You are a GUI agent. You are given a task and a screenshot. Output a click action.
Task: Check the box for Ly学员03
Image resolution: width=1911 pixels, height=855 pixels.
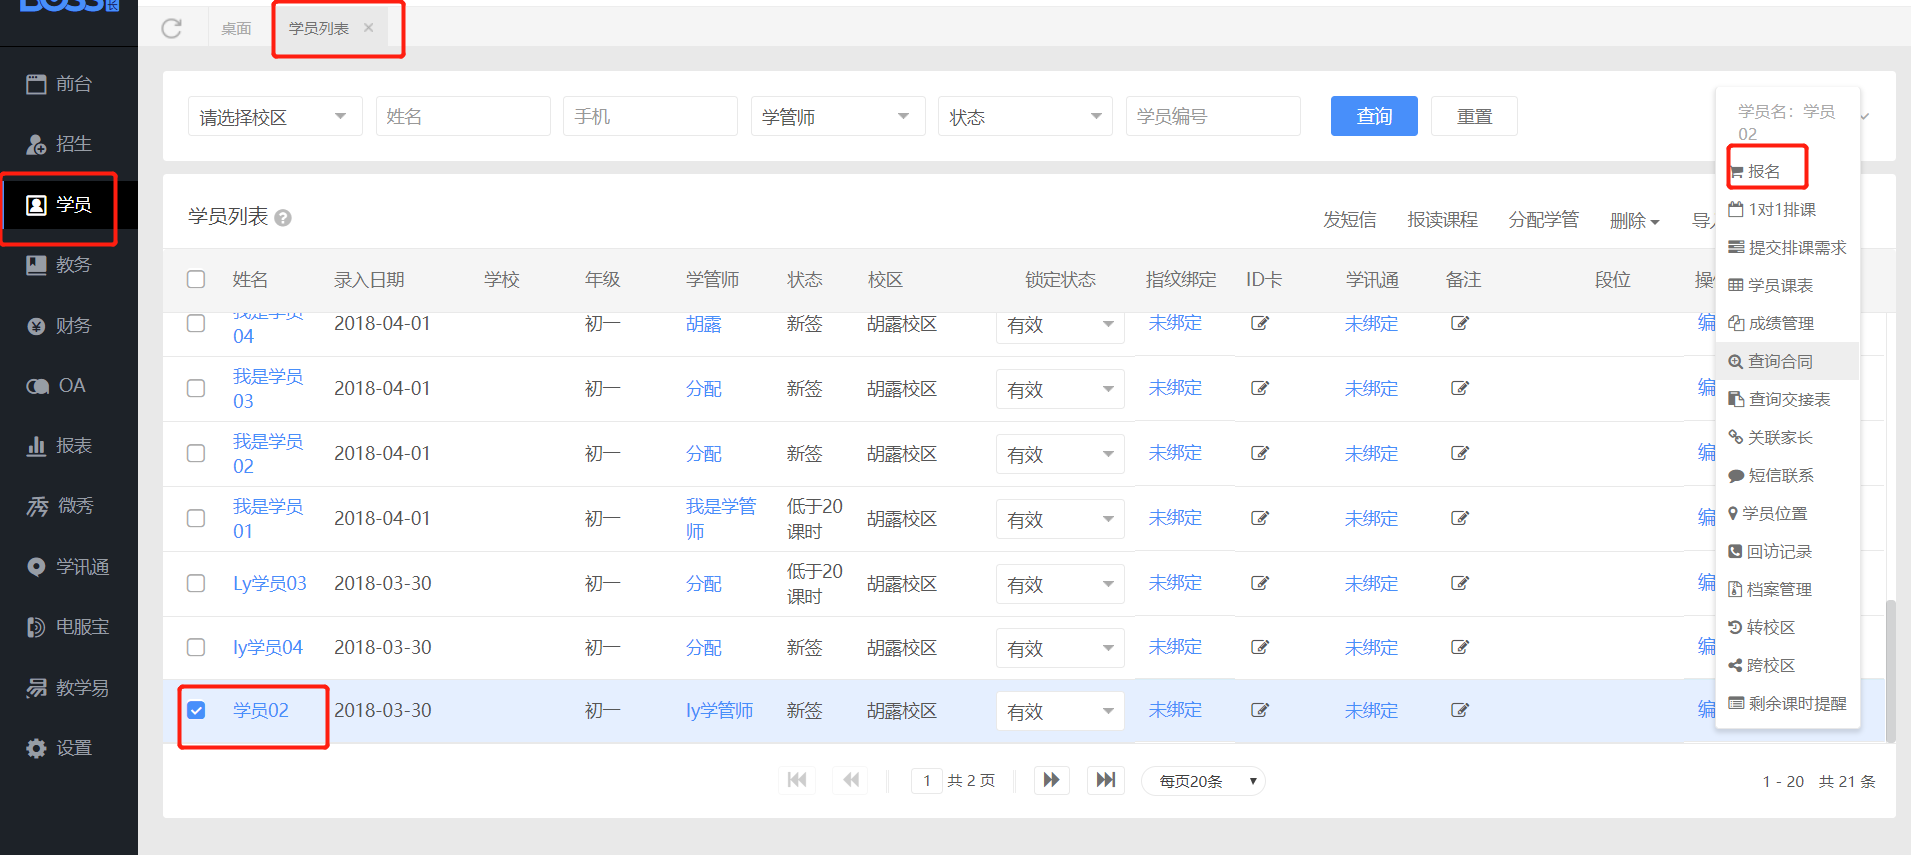point(196,583)
